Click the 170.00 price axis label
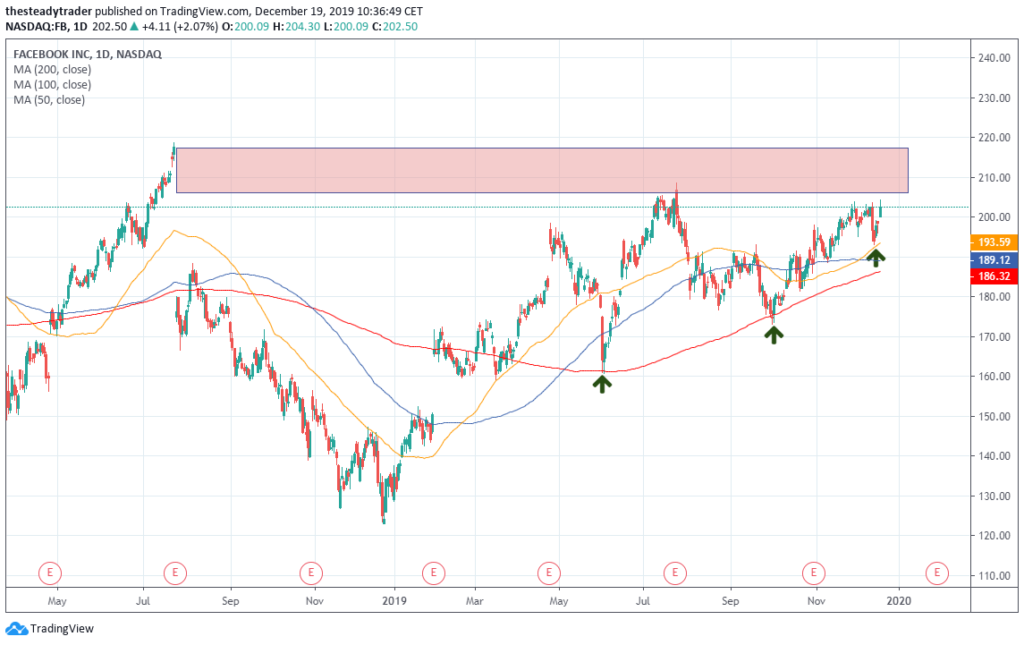 coord(994,337)
